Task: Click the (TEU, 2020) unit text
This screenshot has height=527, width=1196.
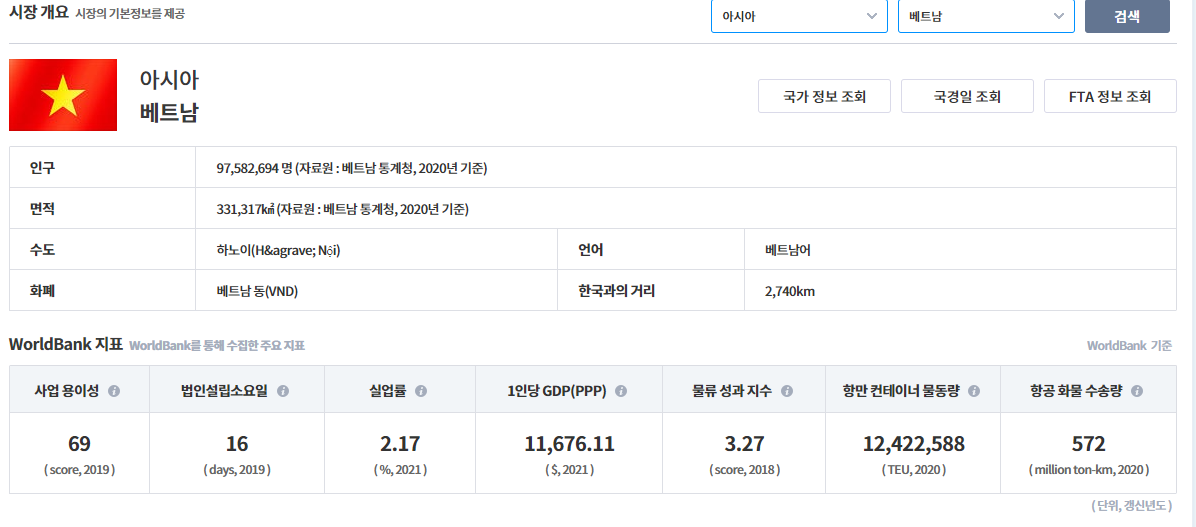Action: (x=914, y=470)
